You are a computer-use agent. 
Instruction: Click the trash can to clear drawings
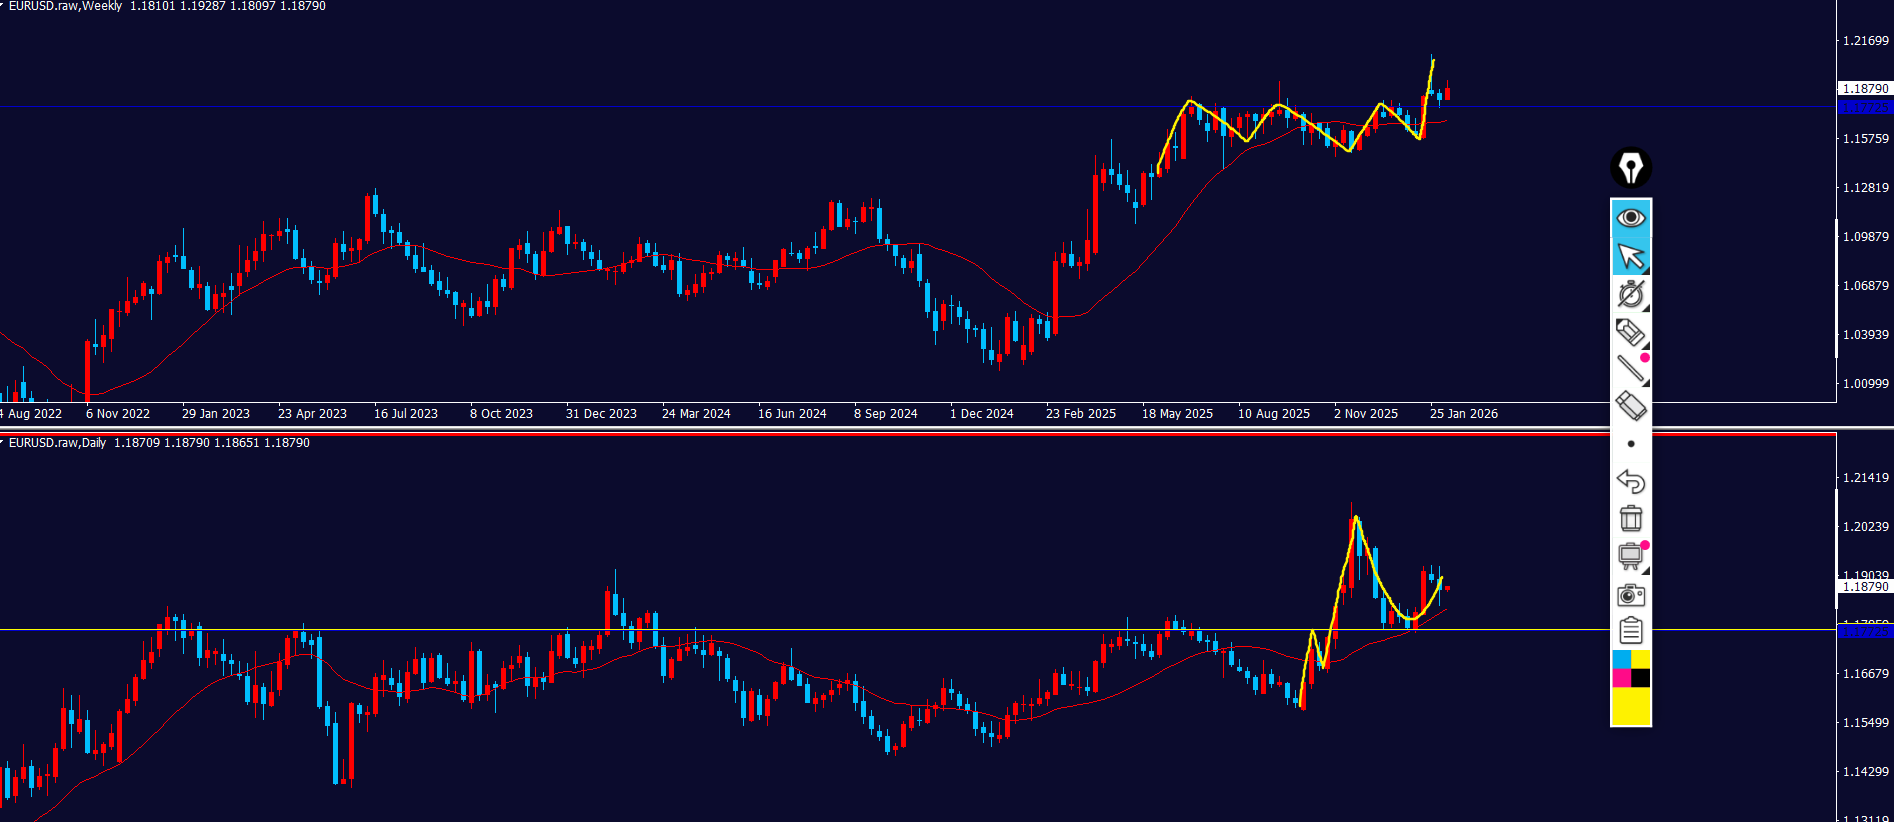tap(1630, 518)
